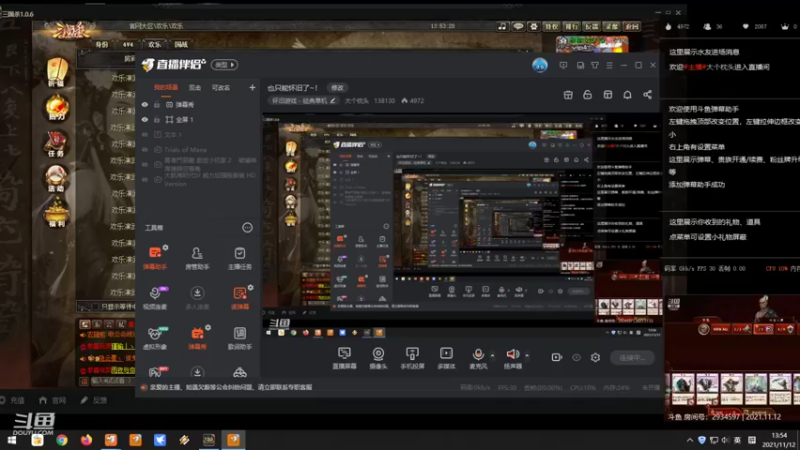Open settings gear on 读弹幕 tool

[x=251, y=288]
